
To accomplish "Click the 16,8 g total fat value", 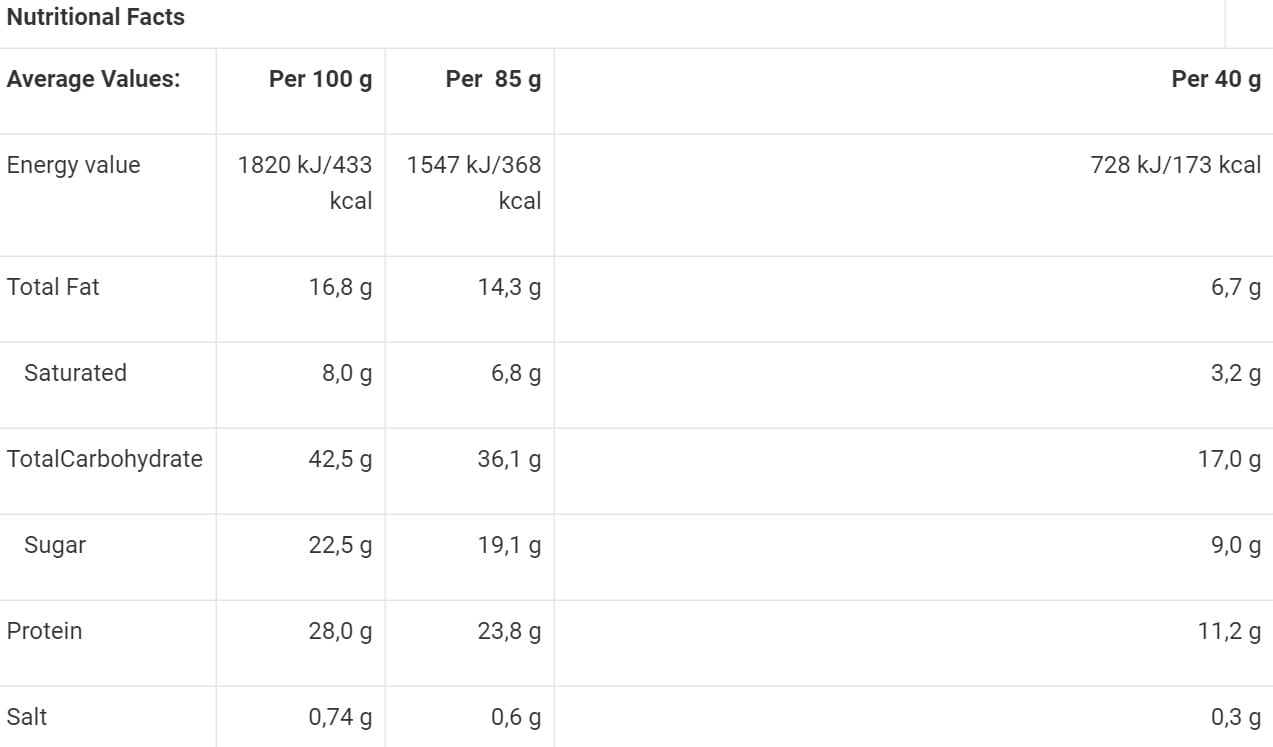I will click(340, 288).
